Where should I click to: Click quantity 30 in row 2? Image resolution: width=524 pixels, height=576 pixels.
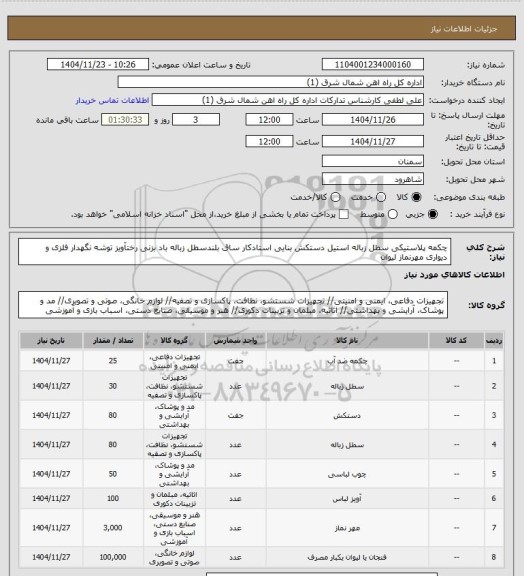click(x=113, y=386)
